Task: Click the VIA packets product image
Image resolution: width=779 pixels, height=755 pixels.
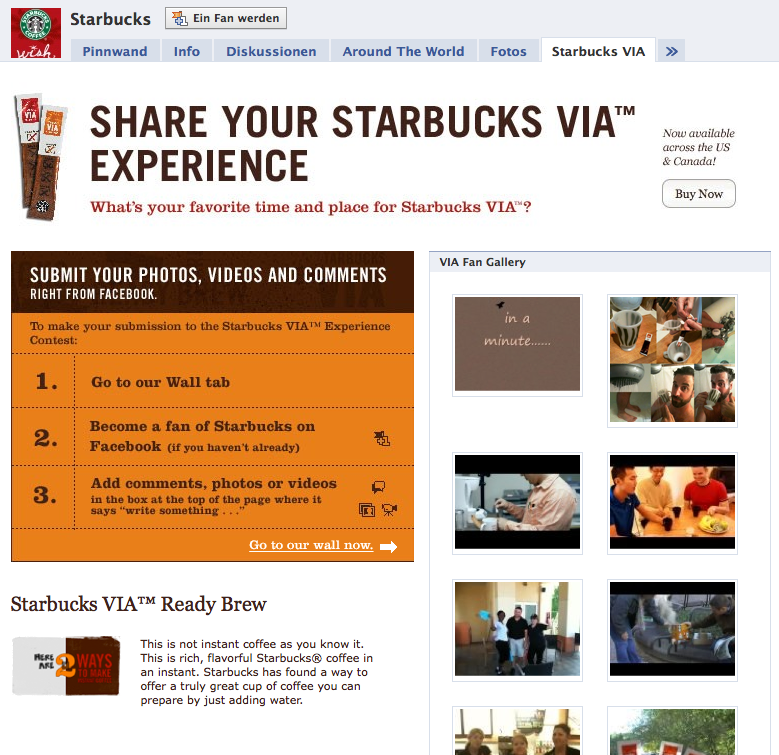Action: tap(40, 157)
